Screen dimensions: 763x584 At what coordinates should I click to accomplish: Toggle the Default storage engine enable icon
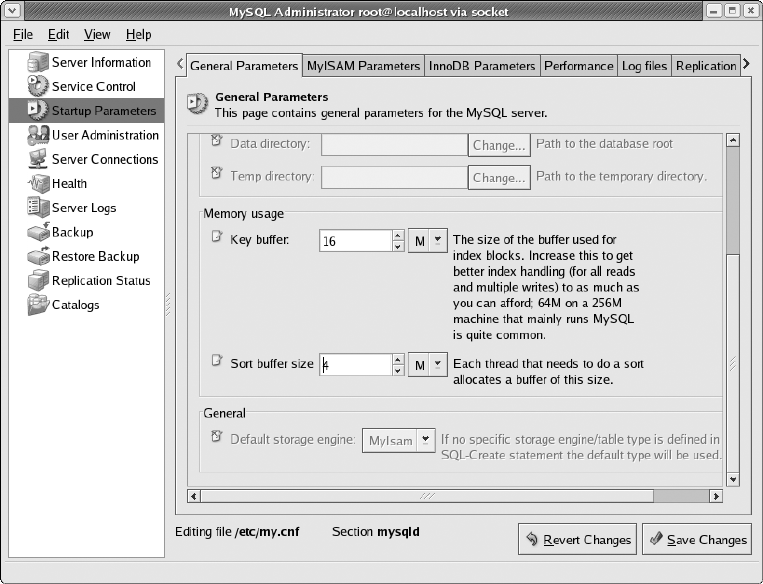tap(217, 437)
